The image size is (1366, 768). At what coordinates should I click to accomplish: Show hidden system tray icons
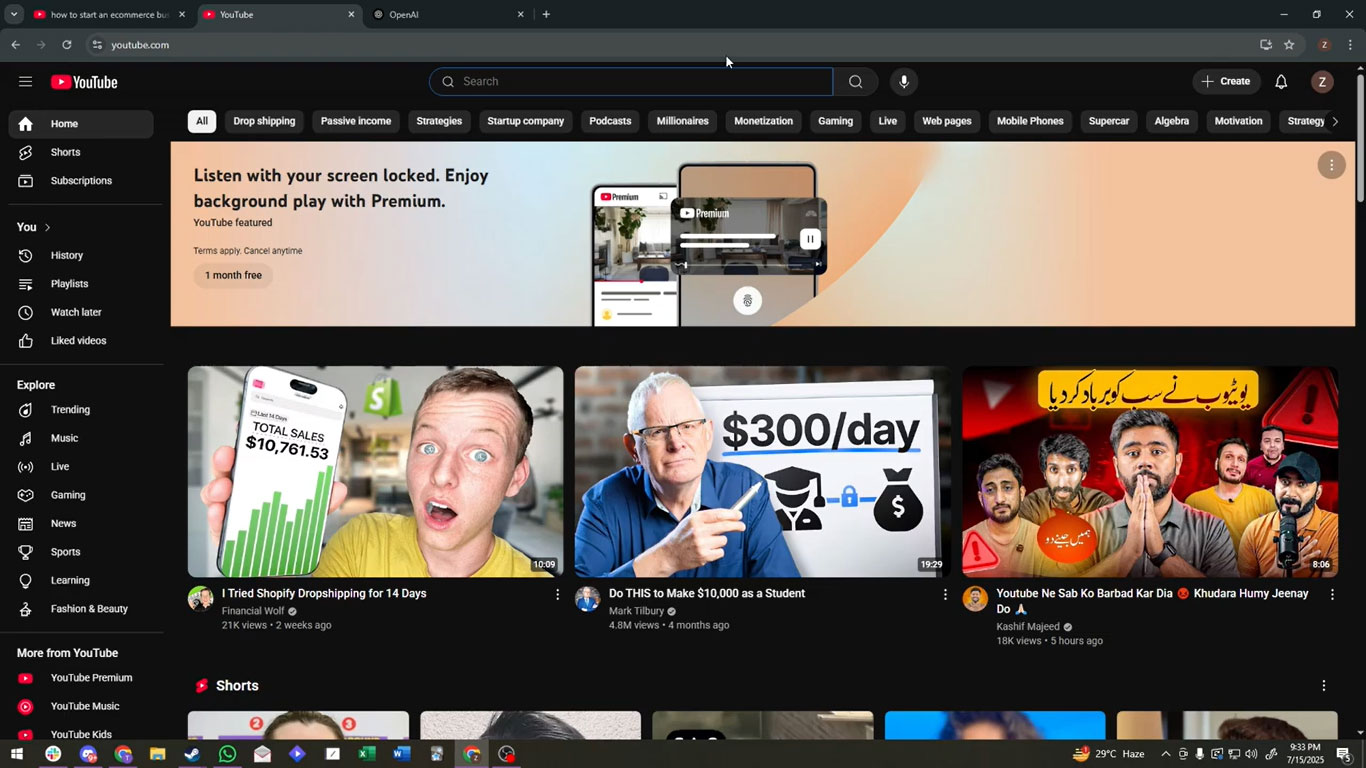(x=1165, y=754)
